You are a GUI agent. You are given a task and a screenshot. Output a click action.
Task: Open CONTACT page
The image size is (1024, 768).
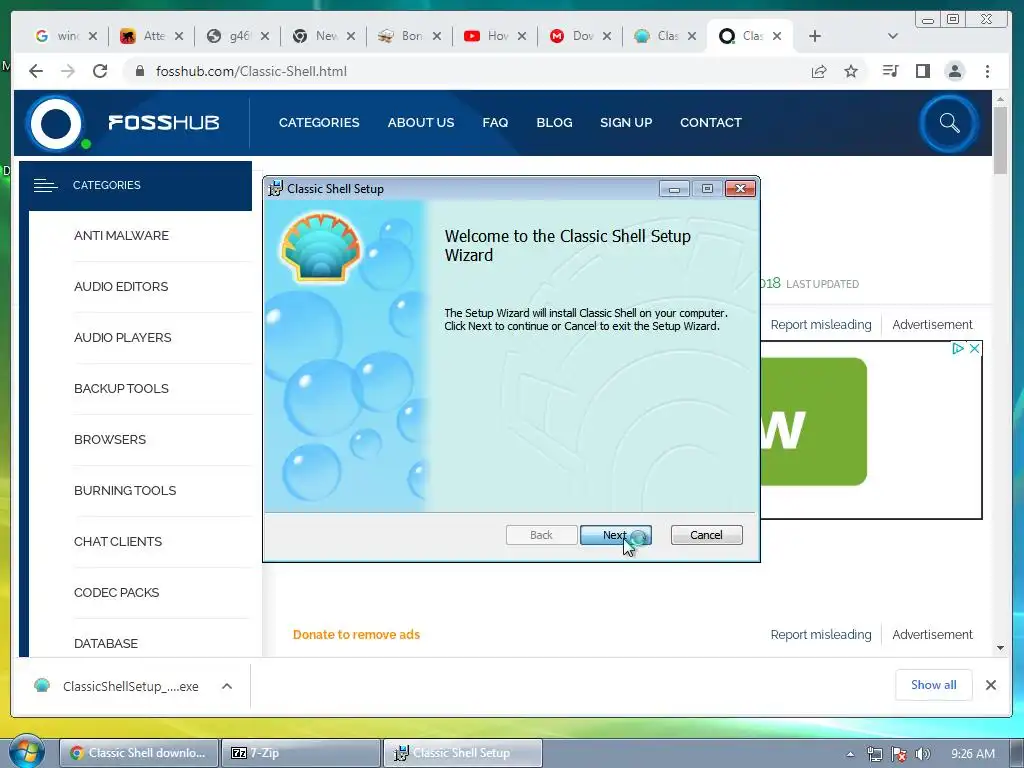(x=711, y=123)
